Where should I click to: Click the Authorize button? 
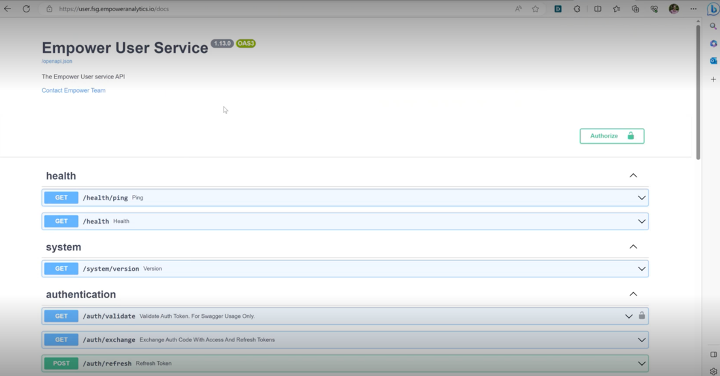tap(612, 136)
